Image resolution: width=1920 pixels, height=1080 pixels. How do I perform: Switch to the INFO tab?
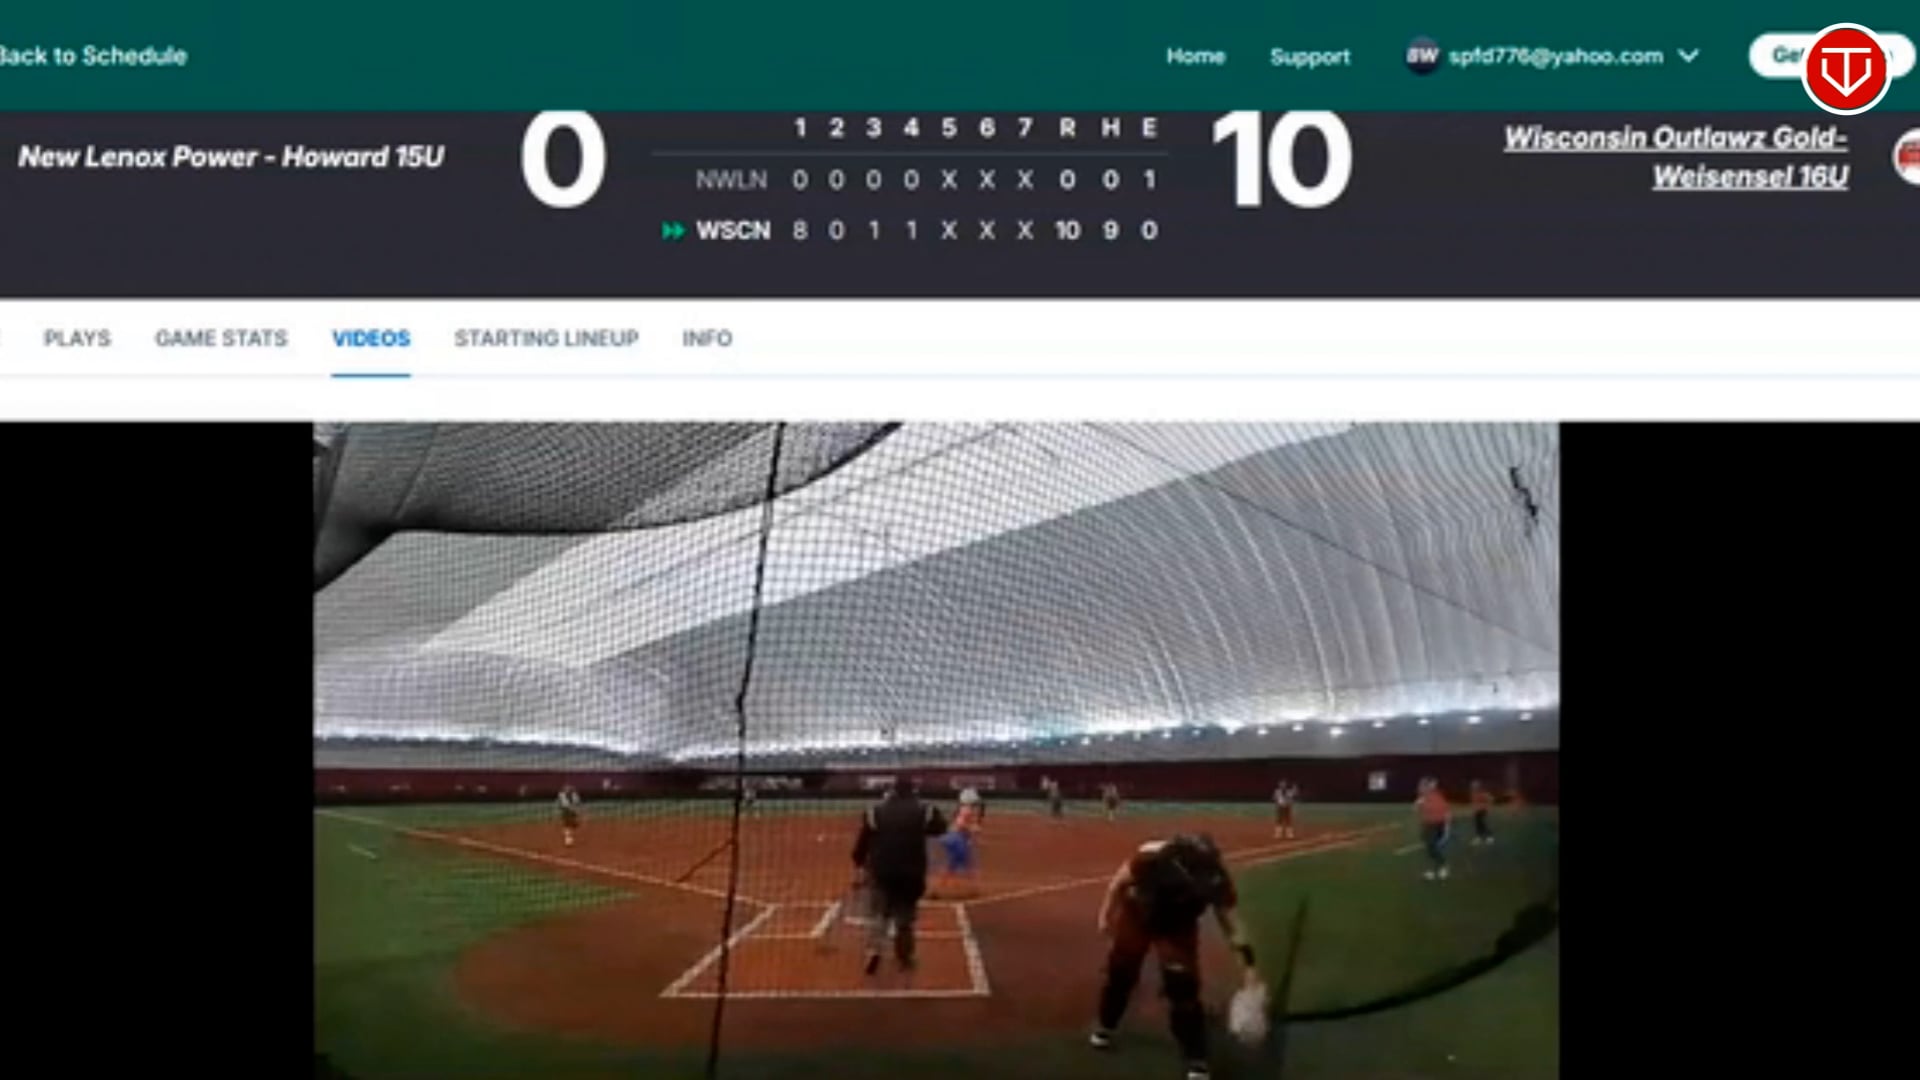click(x=707, y=338)
